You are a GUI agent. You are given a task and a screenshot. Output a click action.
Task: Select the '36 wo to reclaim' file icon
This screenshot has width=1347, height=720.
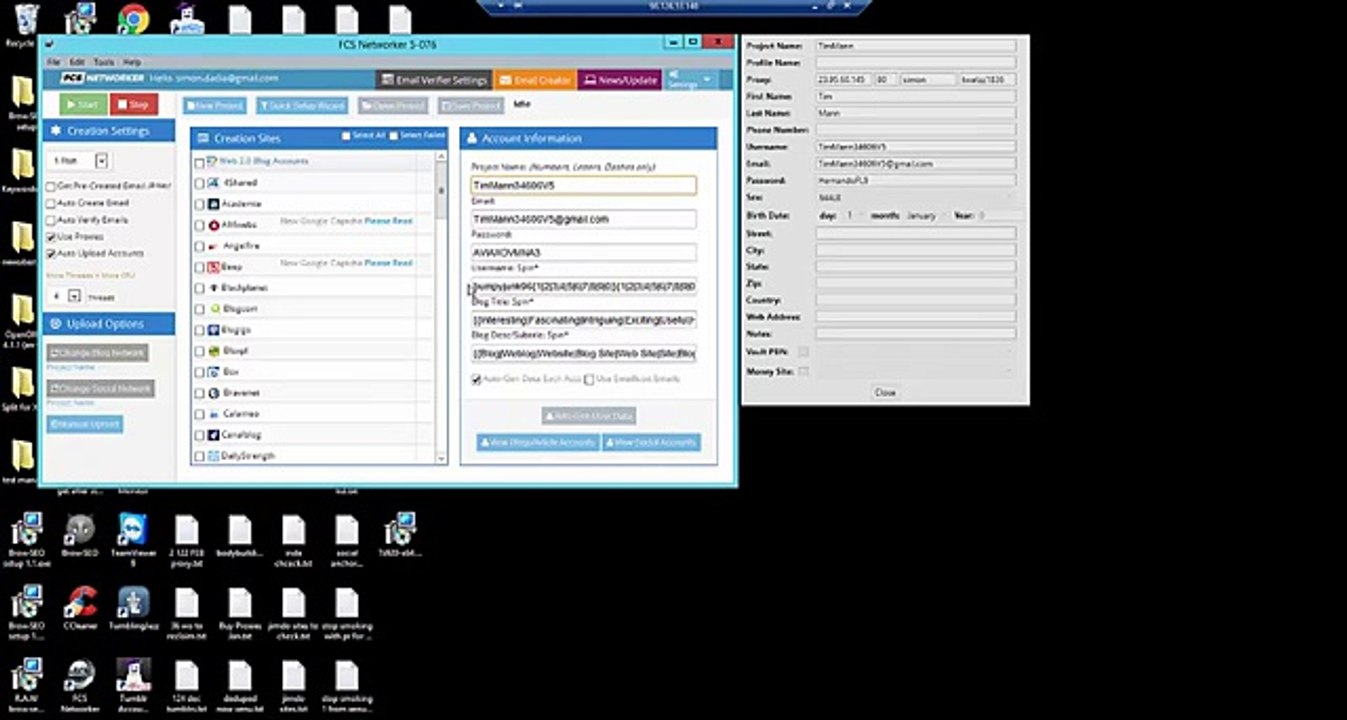[x=187, y=612]
